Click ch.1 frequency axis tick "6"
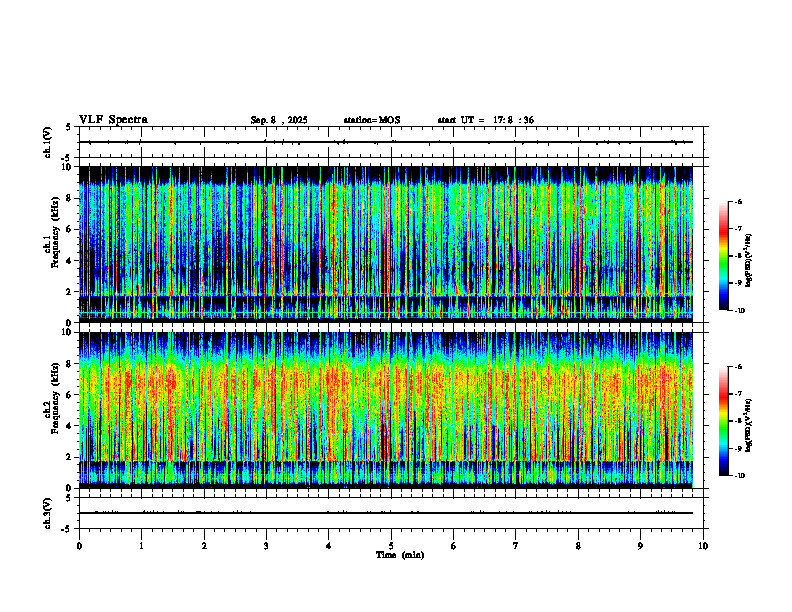The width and height of the screenshot is (792, 612). coord(69,230)
